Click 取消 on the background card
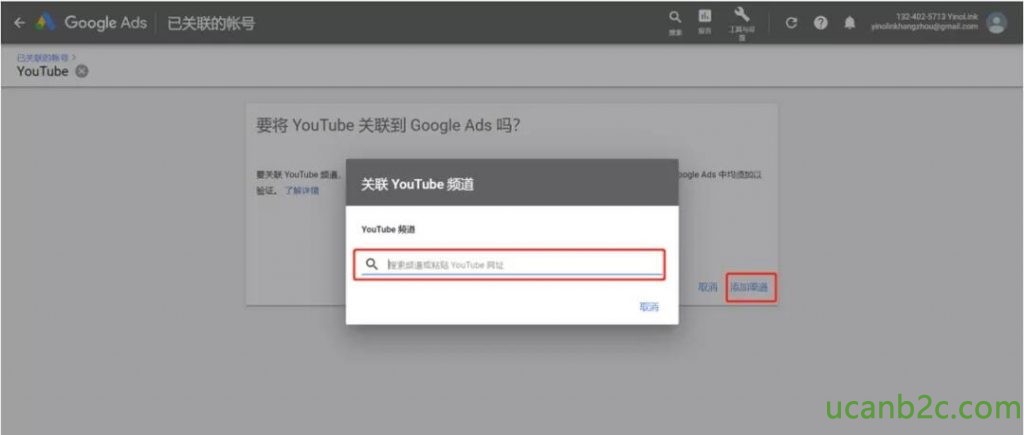 tap(707, 287)
